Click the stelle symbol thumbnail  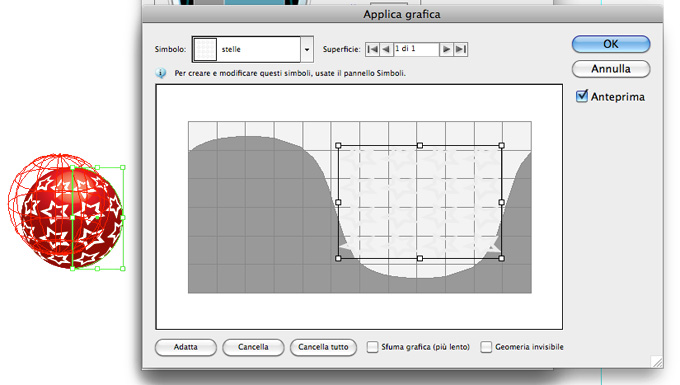[x=205, y=49]
